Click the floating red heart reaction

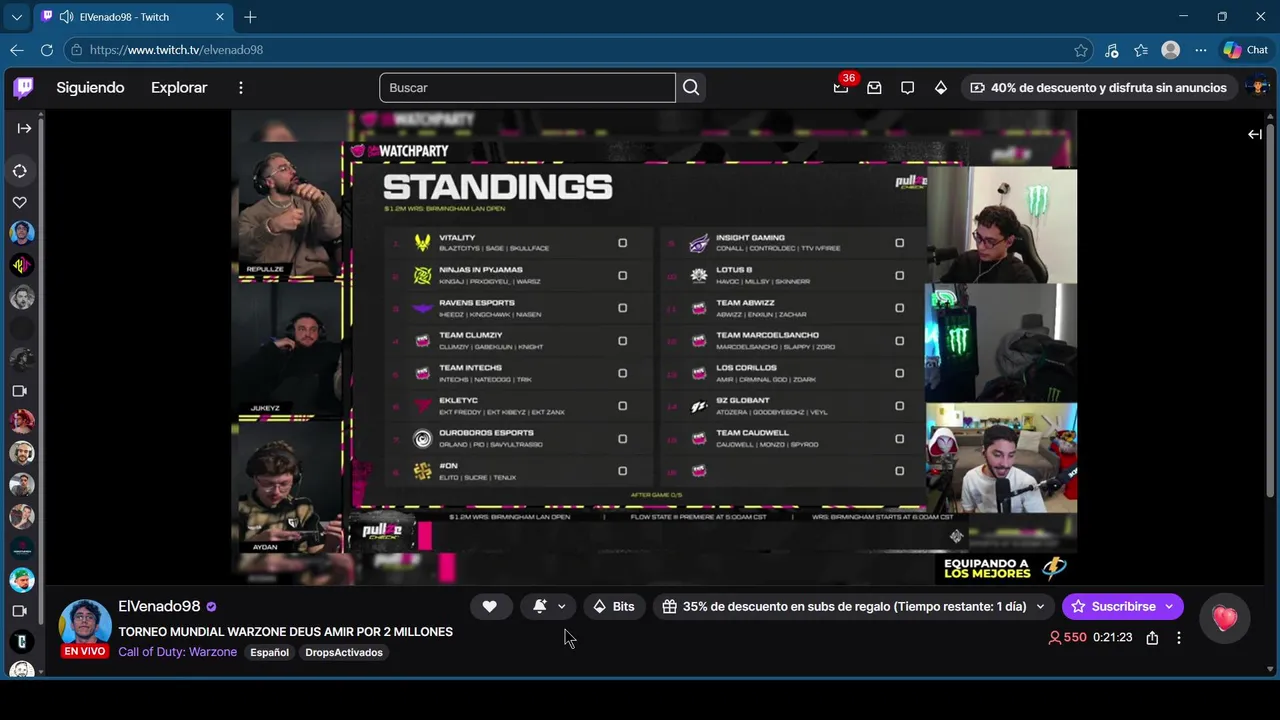click(x=1224, y=619)
